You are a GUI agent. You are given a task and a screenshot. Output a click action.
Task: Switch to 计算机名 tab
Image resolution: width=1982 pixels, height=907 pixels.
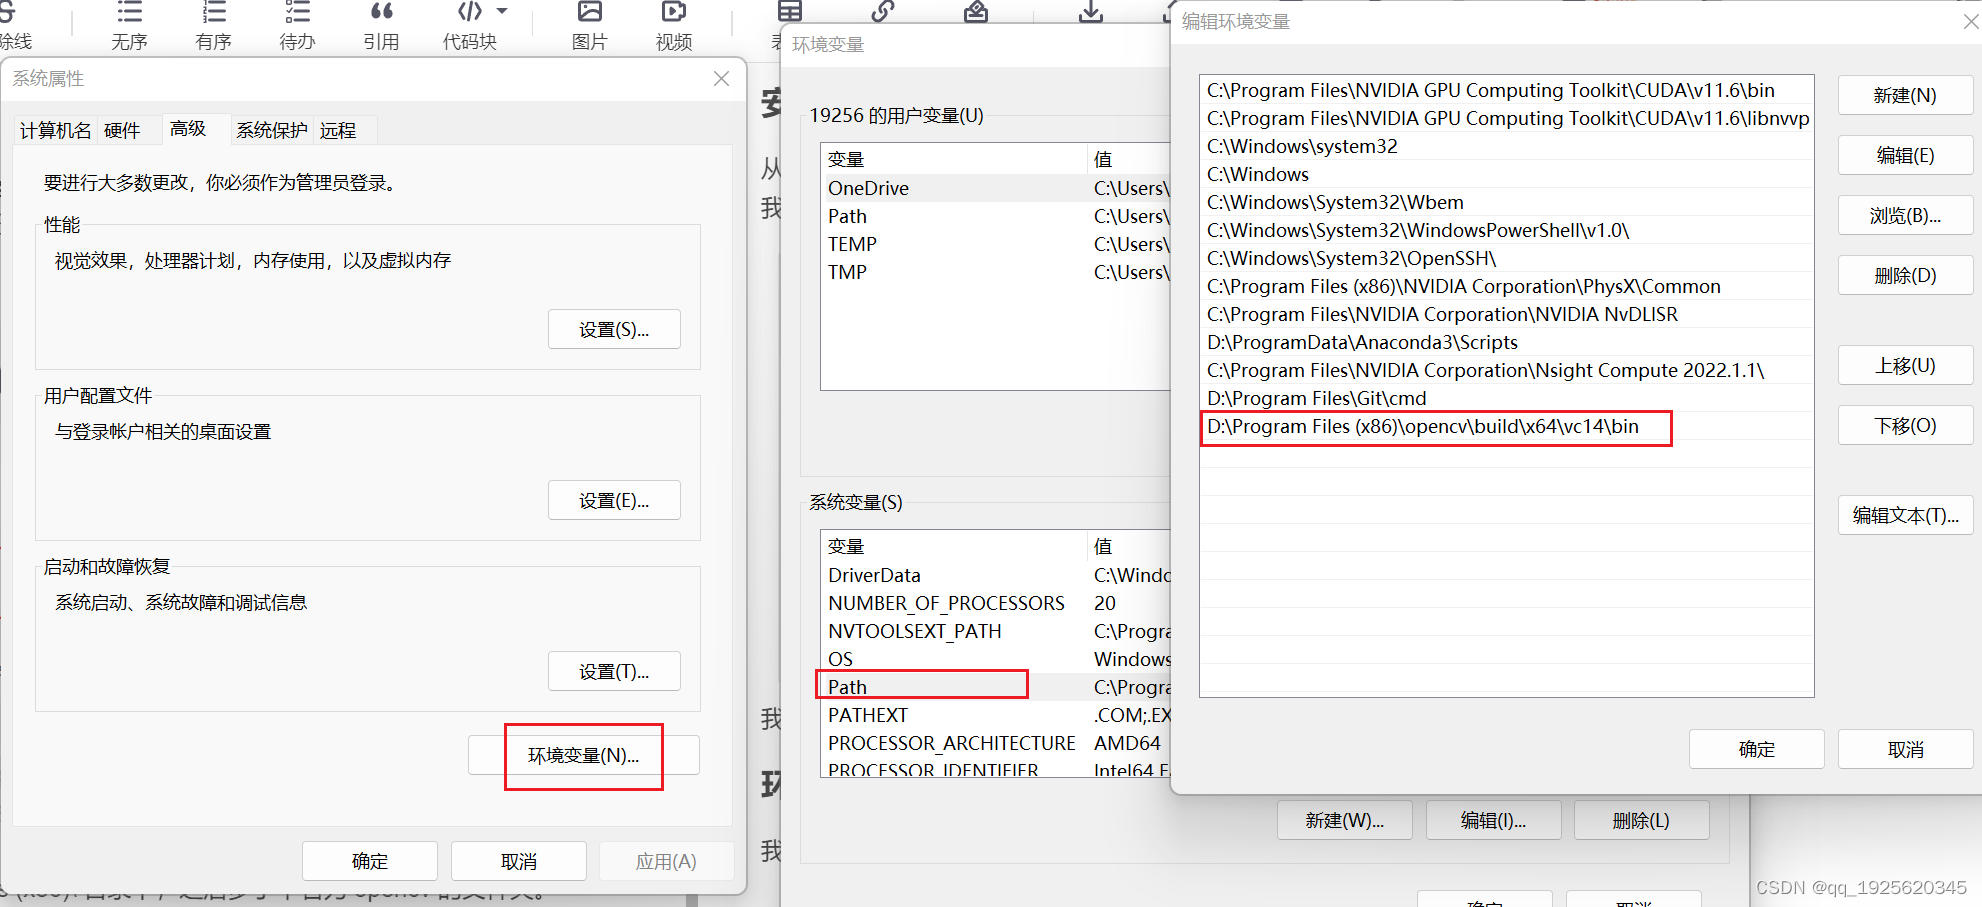coord(55,130)
